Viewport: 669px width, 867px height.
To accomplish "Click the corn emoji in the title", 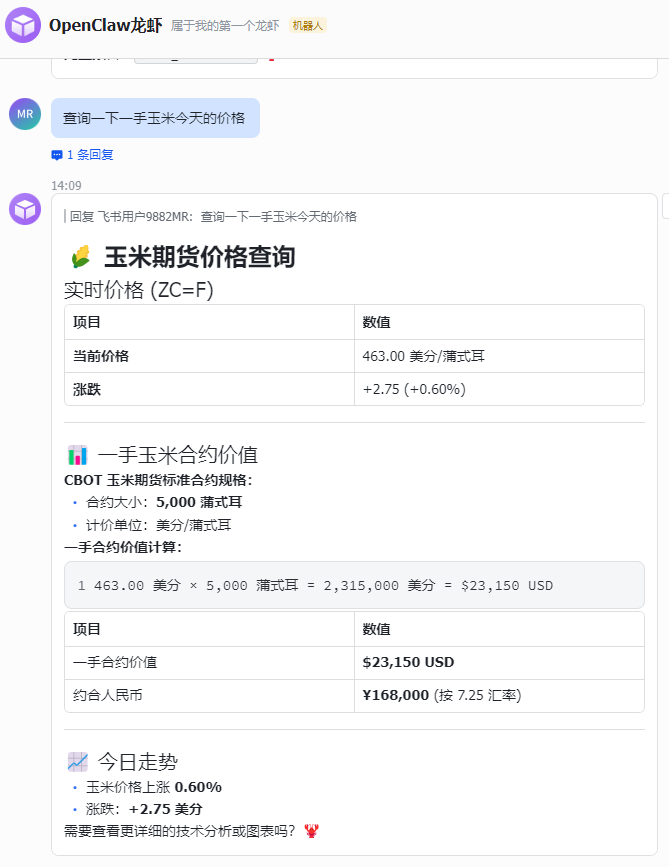I will [81, 258].
